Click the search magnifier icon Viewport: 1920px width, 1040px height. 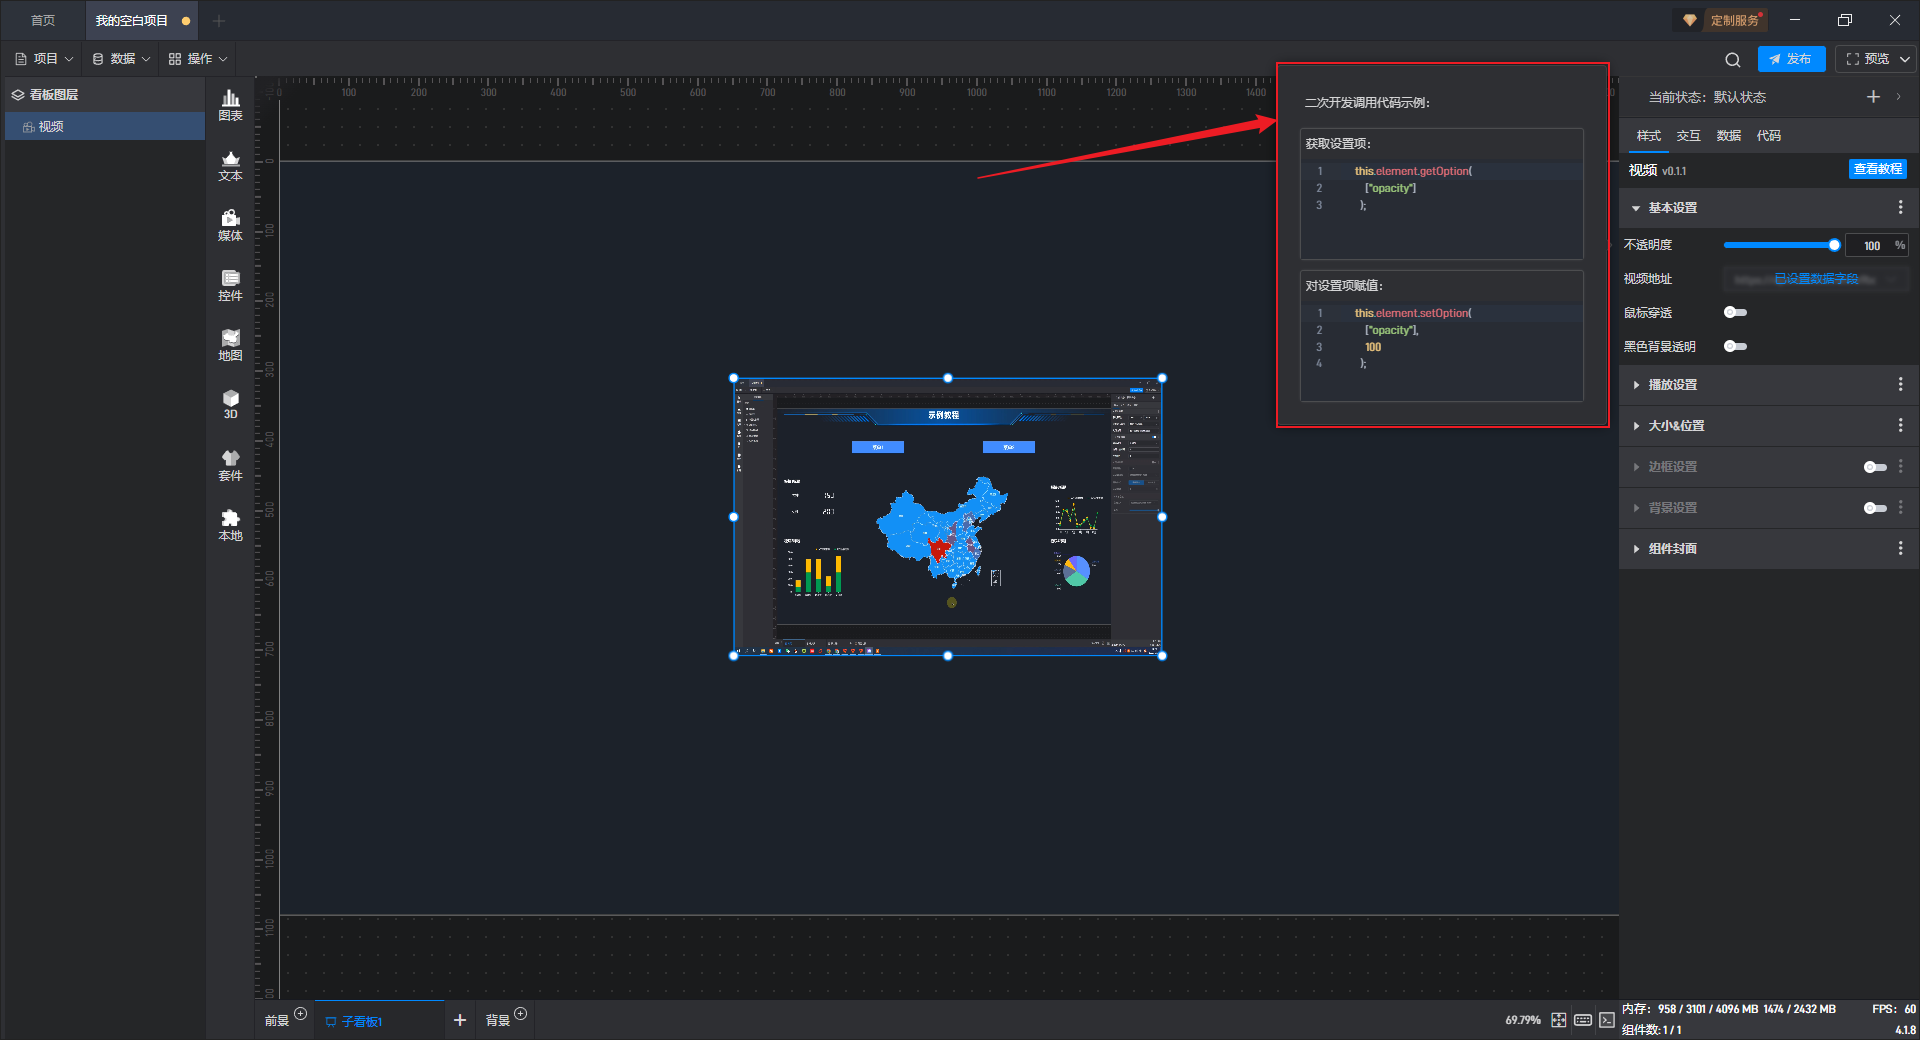pos(1733,59)
